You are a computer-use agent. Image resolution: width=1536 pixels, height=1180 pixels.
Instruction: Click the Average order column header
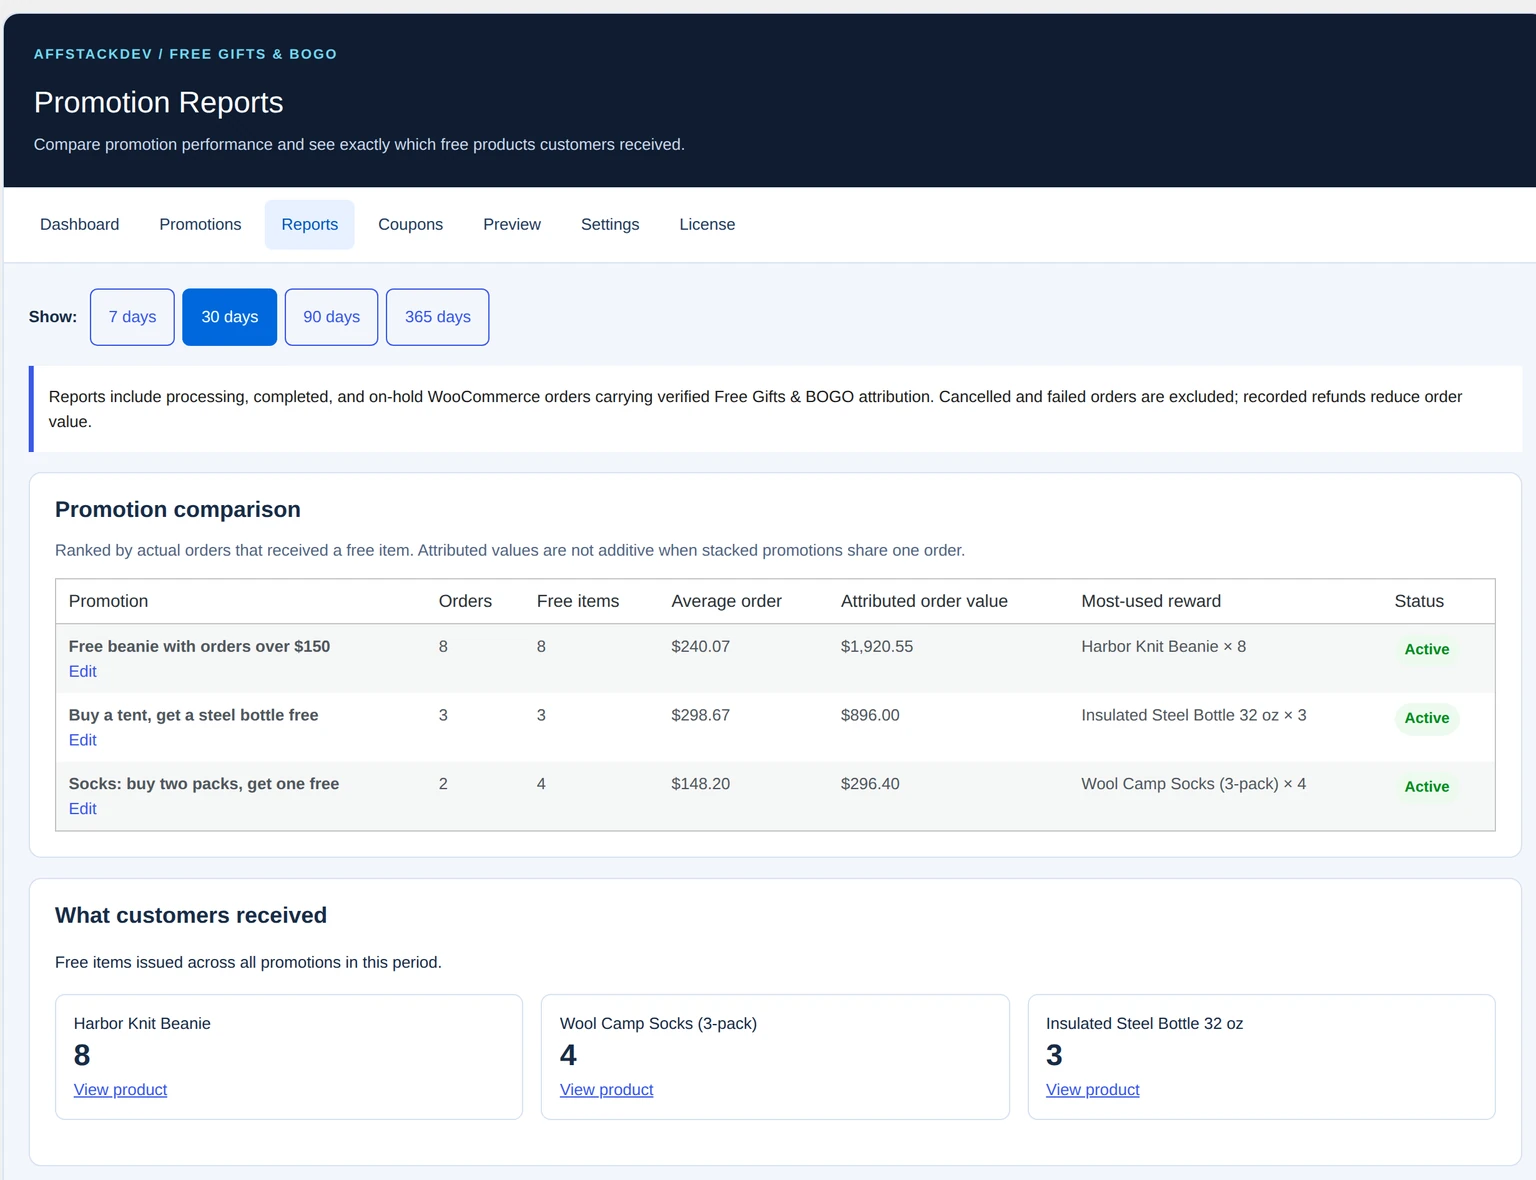click(726, 601)
